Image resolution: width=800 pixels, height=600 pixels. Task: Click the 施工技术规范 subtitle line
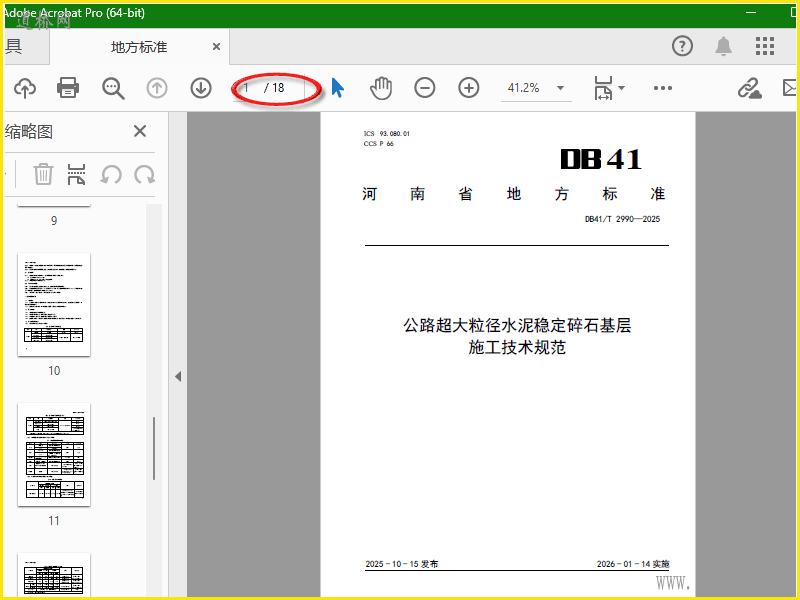[517, 347]
